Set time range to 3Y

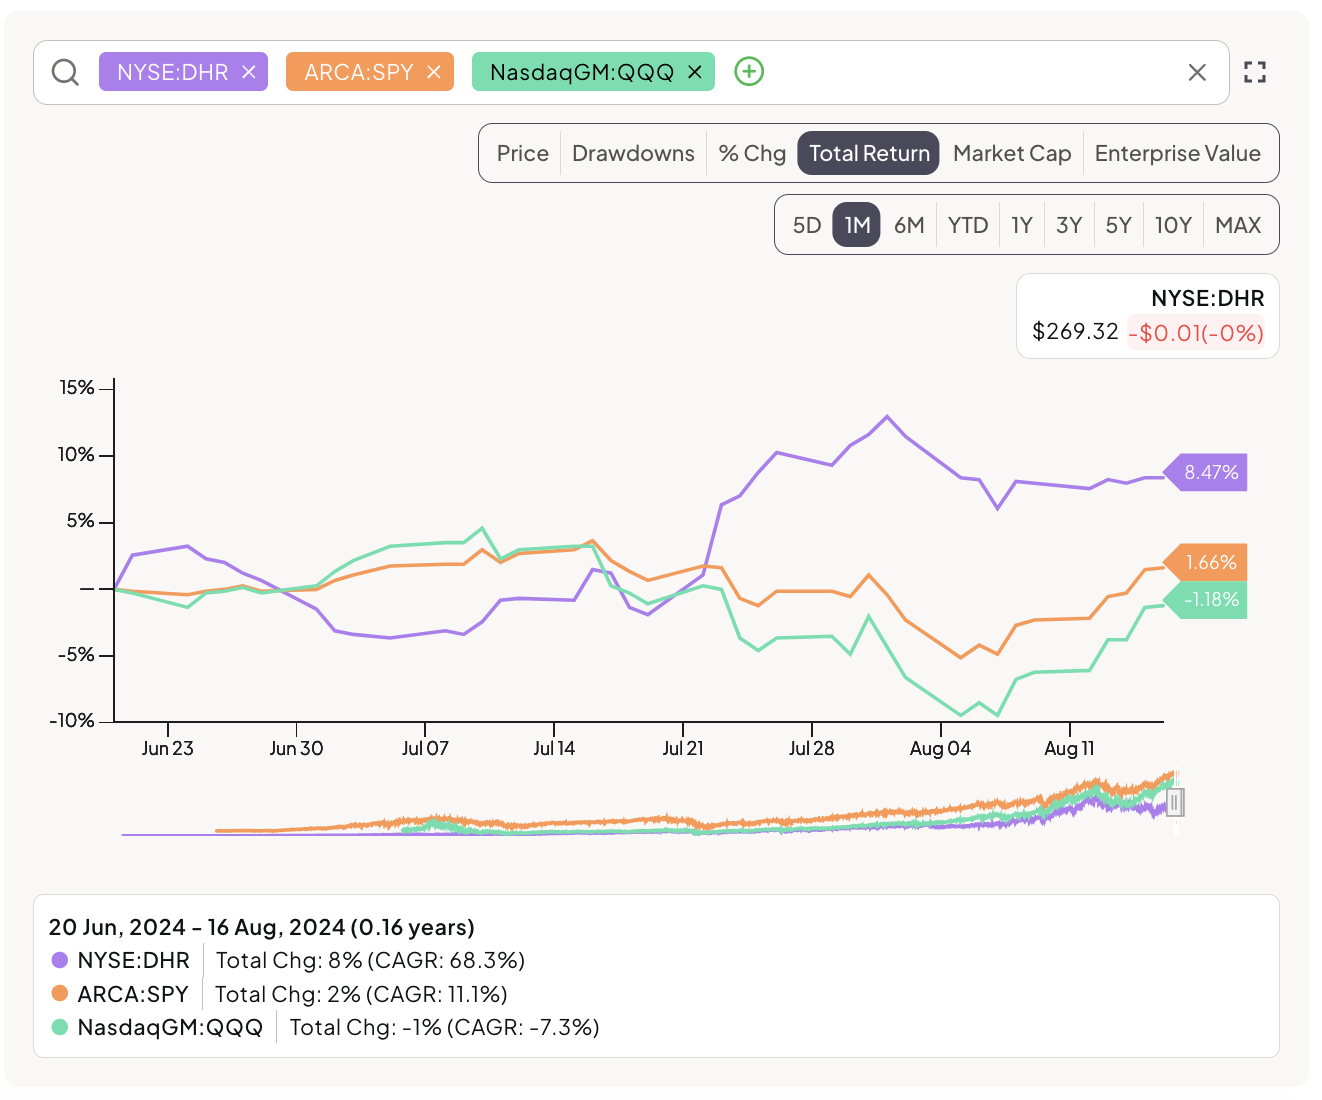coord(1069,225)
